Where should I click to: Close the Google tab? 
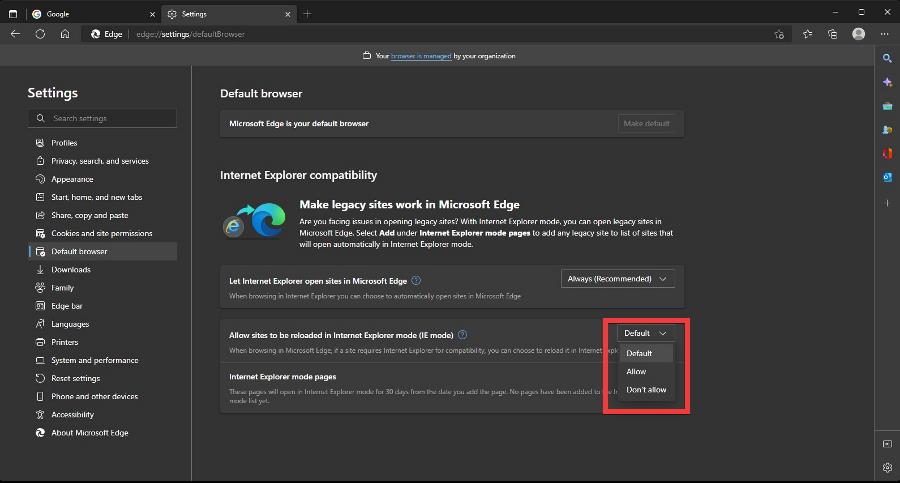tap(152, 14)
